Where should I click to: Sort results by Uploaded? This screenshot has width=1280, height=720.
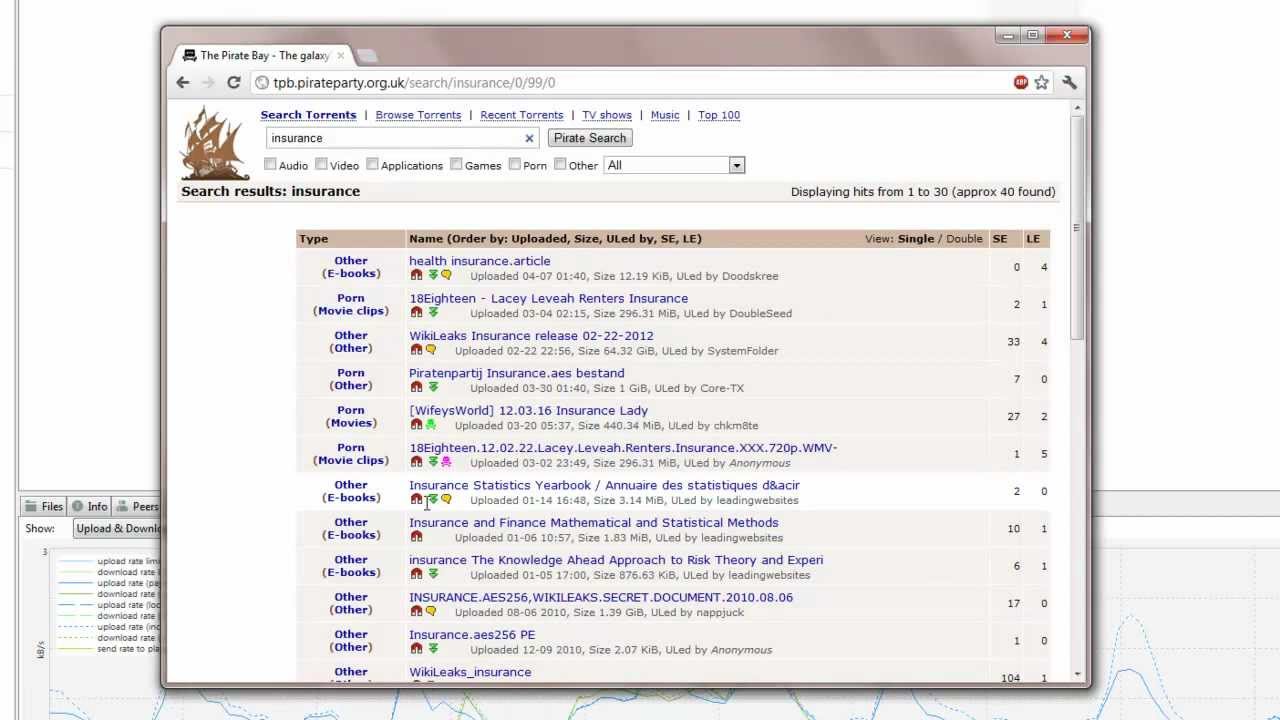(539, 239)
